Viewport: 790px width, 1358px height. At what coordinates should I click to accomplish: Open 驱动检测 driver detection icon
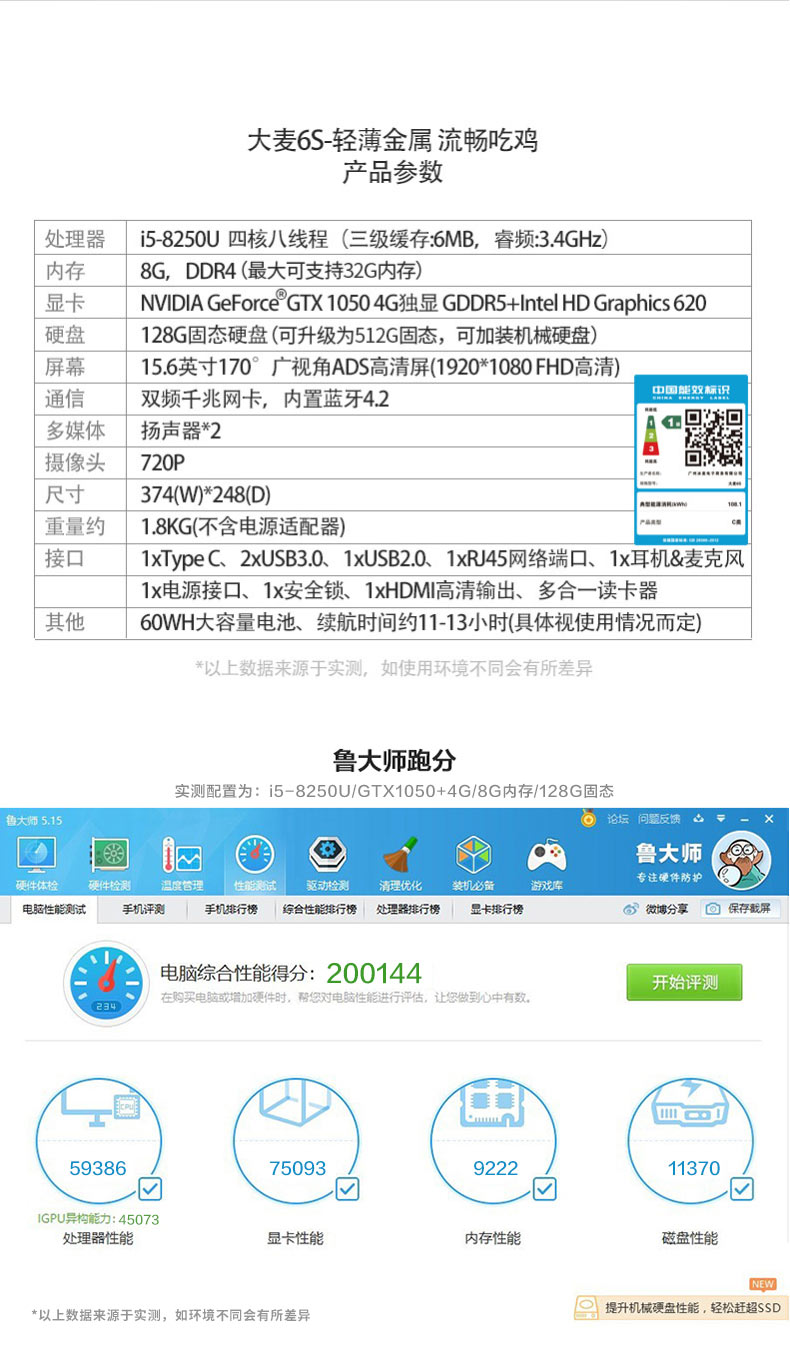coord(328,863)
